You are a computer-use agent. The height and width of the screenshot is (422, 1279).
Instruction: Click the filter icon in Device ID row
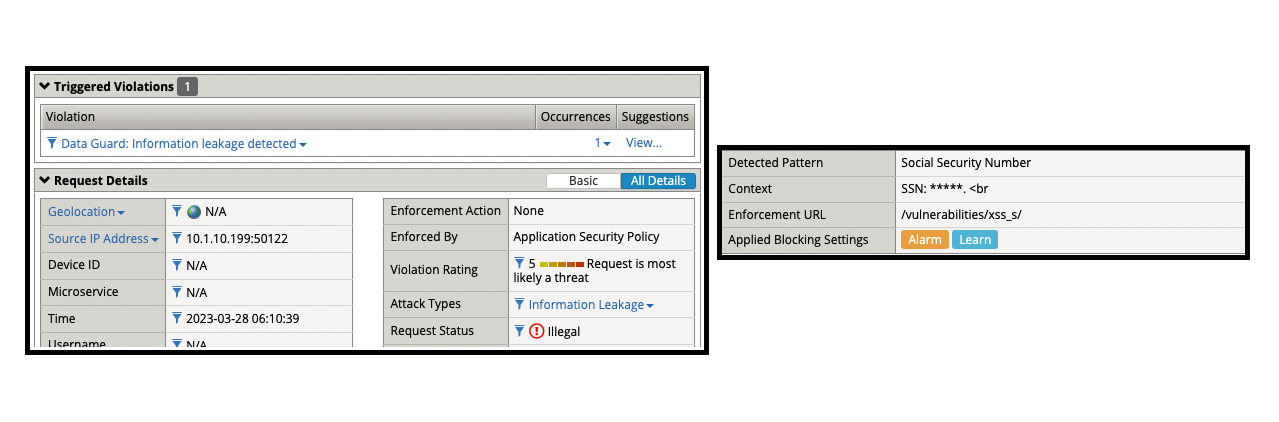[177, 265]
